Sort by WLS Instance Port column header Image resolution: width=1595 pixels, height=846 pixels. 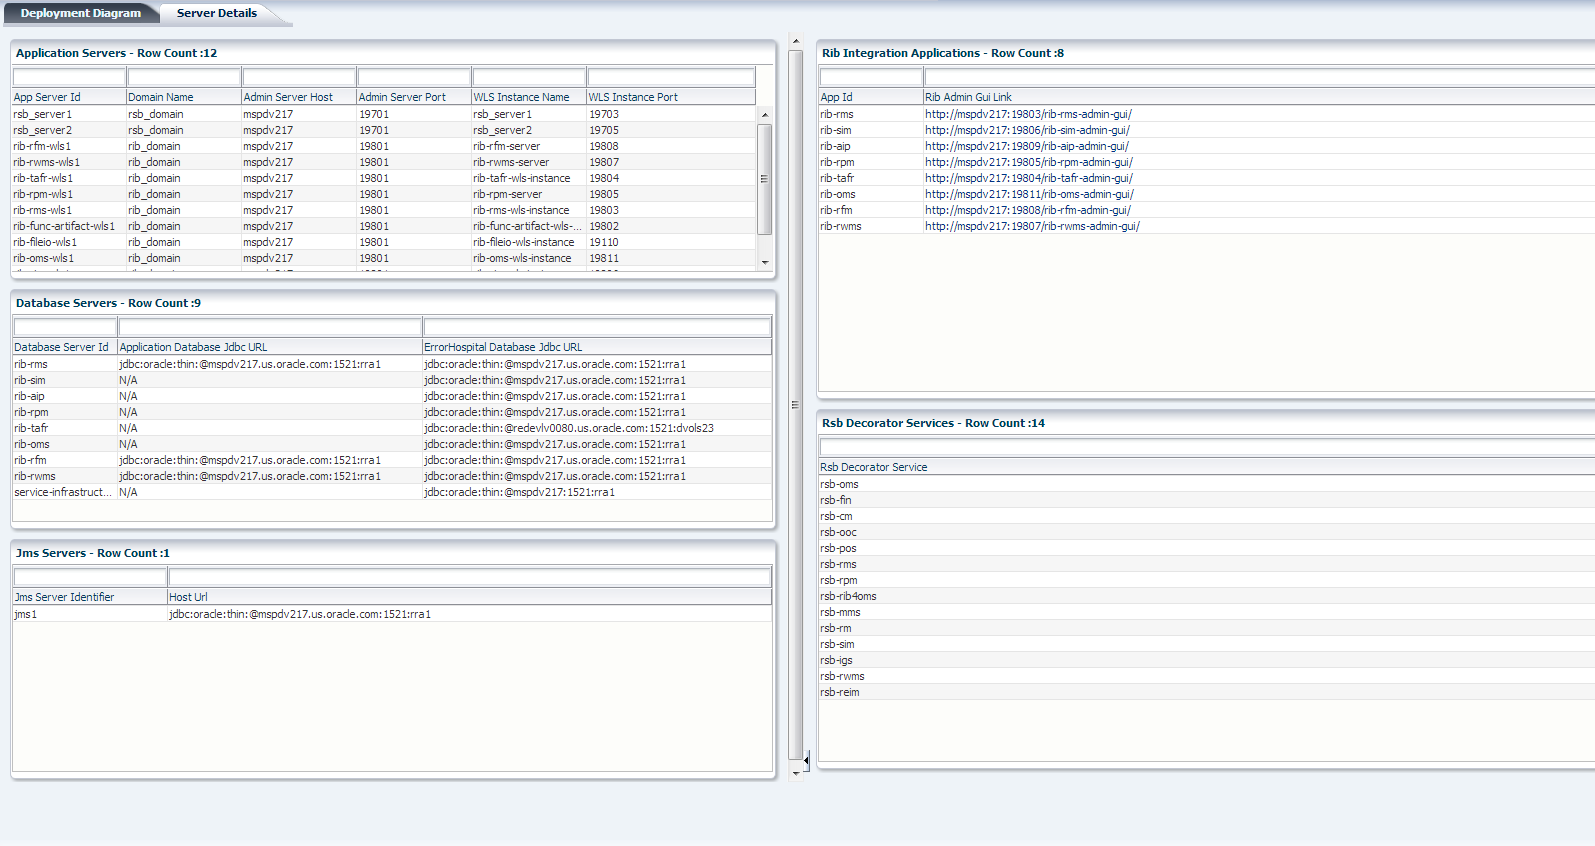pyautogui.click(x=671, y=97)
